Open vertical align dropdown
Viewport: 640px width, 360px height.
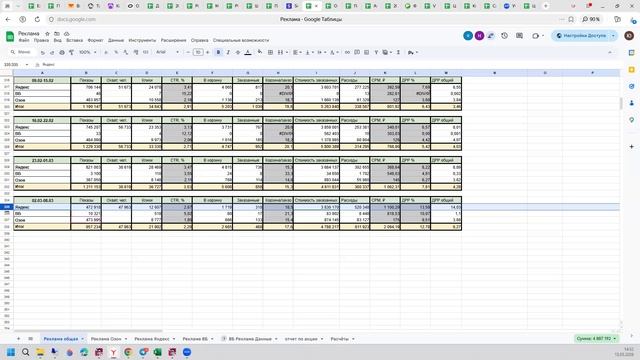(x=309, y=52)
